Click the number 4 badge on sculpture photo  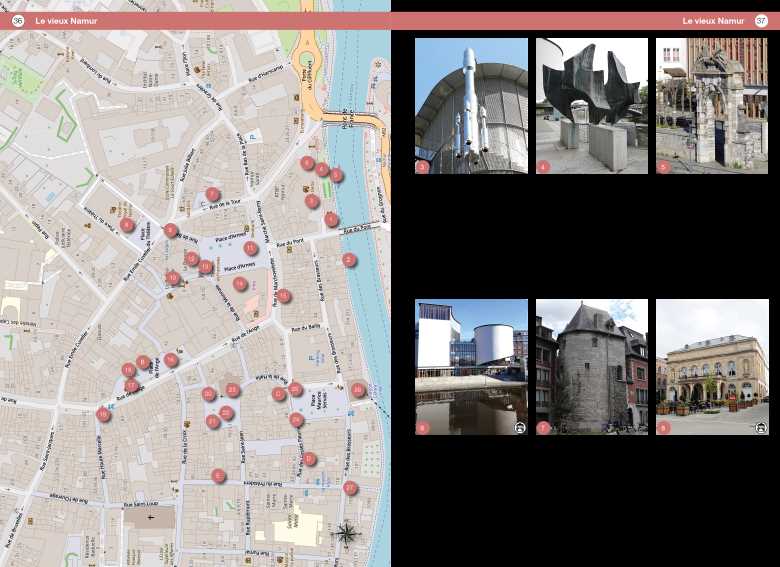coord(543,167)
